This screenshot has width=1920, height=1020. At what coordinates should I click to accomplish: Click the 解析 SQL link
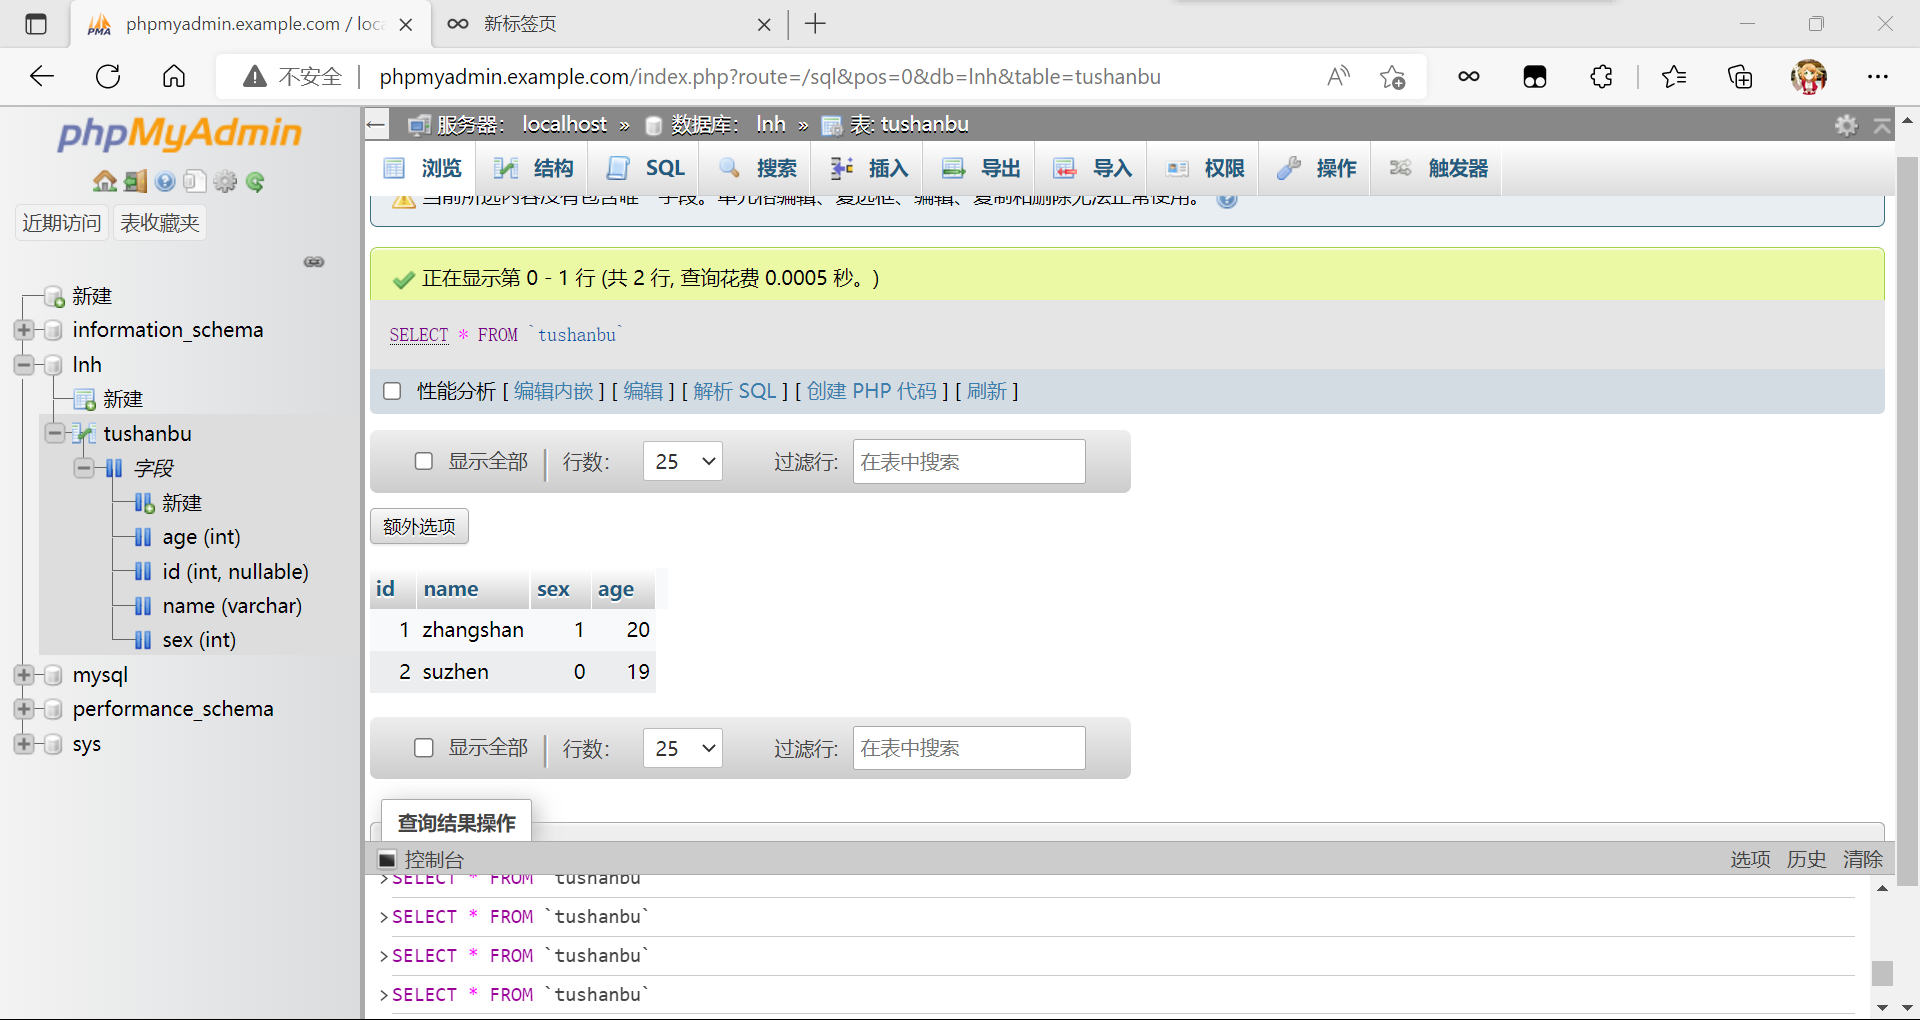[734, 391]
